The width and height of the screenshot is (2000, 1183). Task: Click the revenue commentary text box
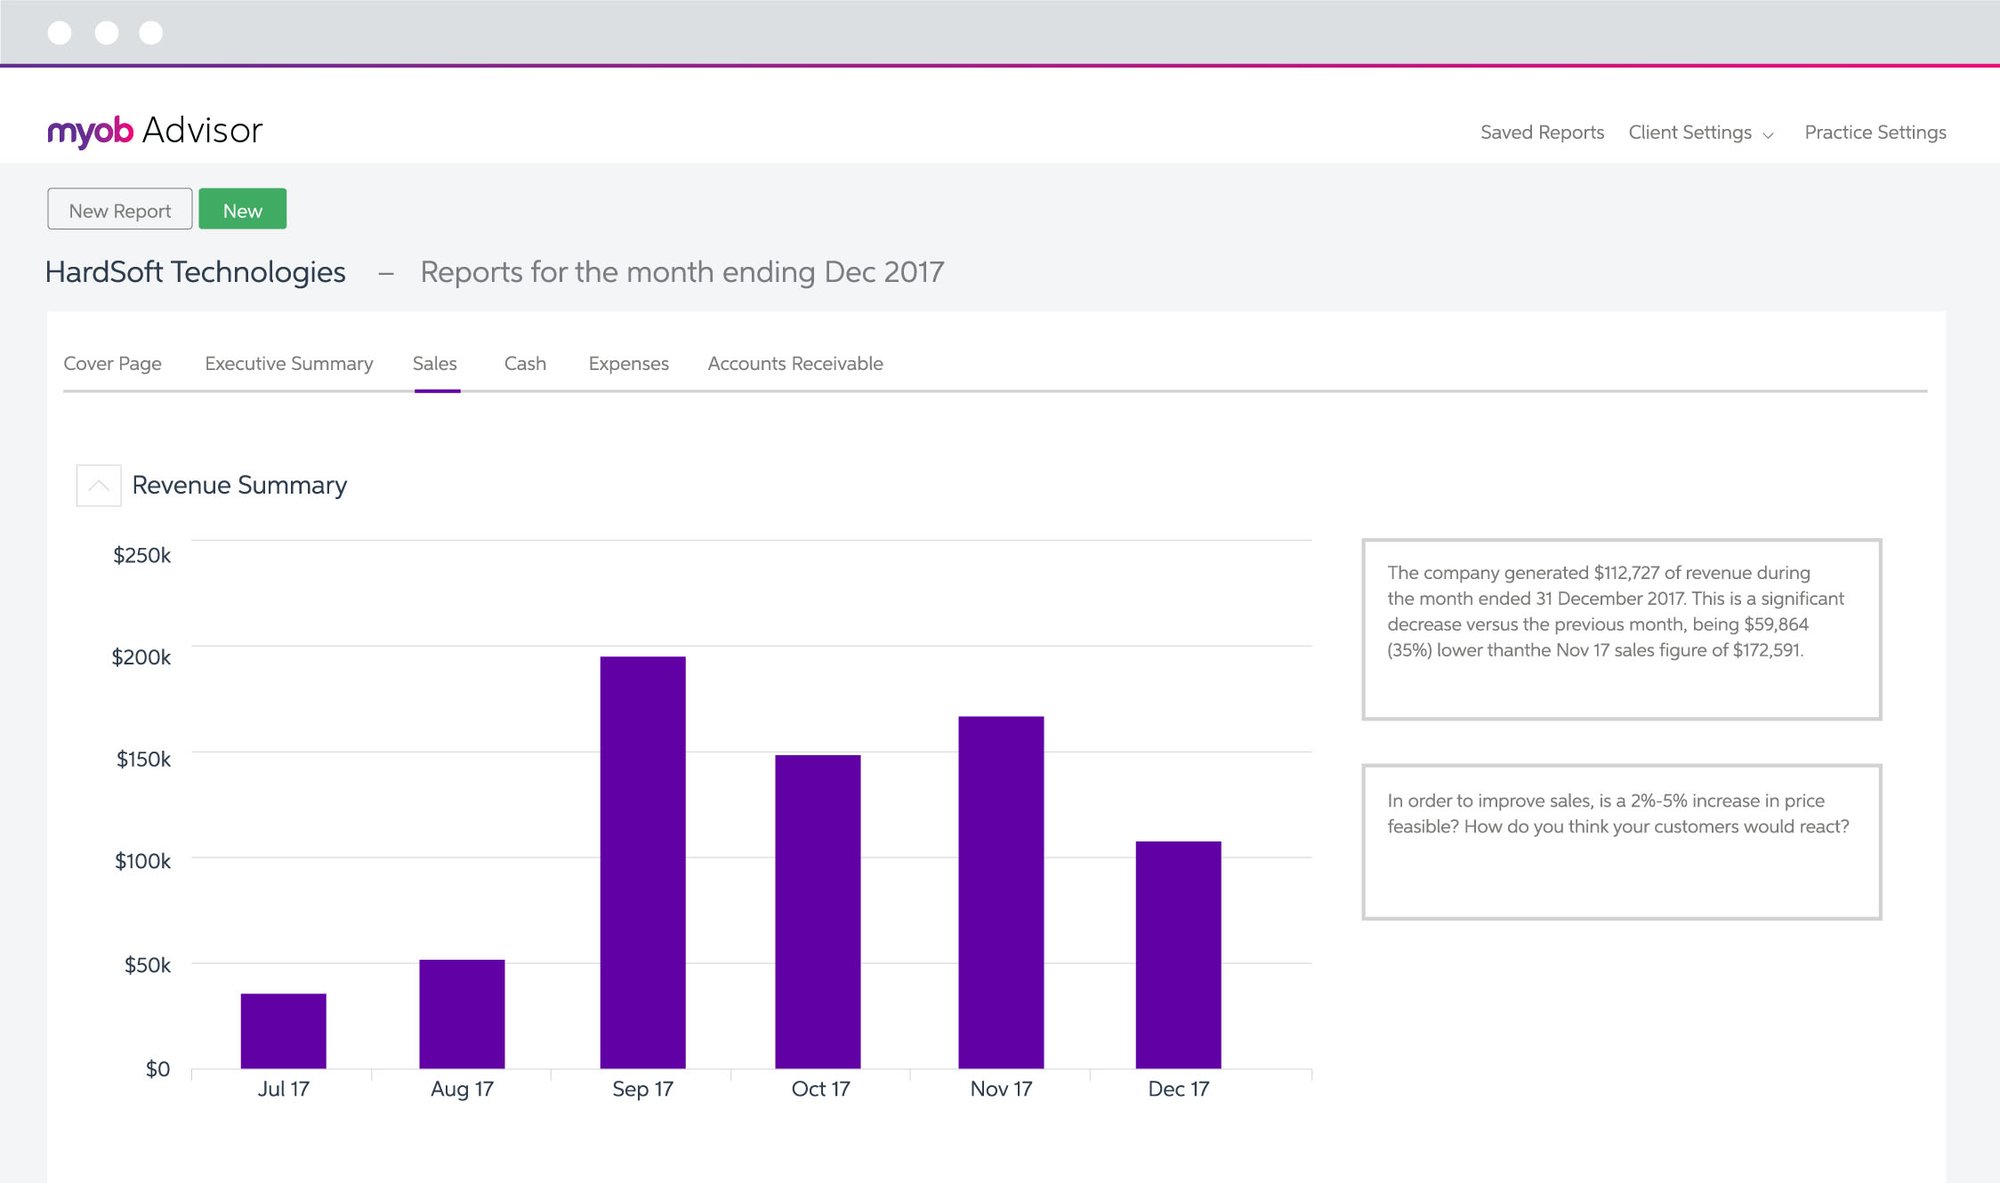coord(1619,627)
